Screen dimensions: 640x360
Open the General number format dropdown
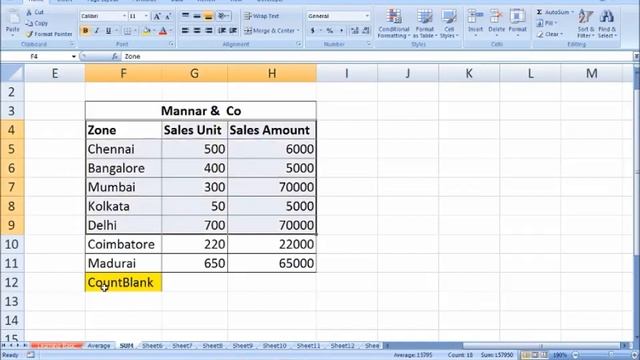click(x=367, y=16)
